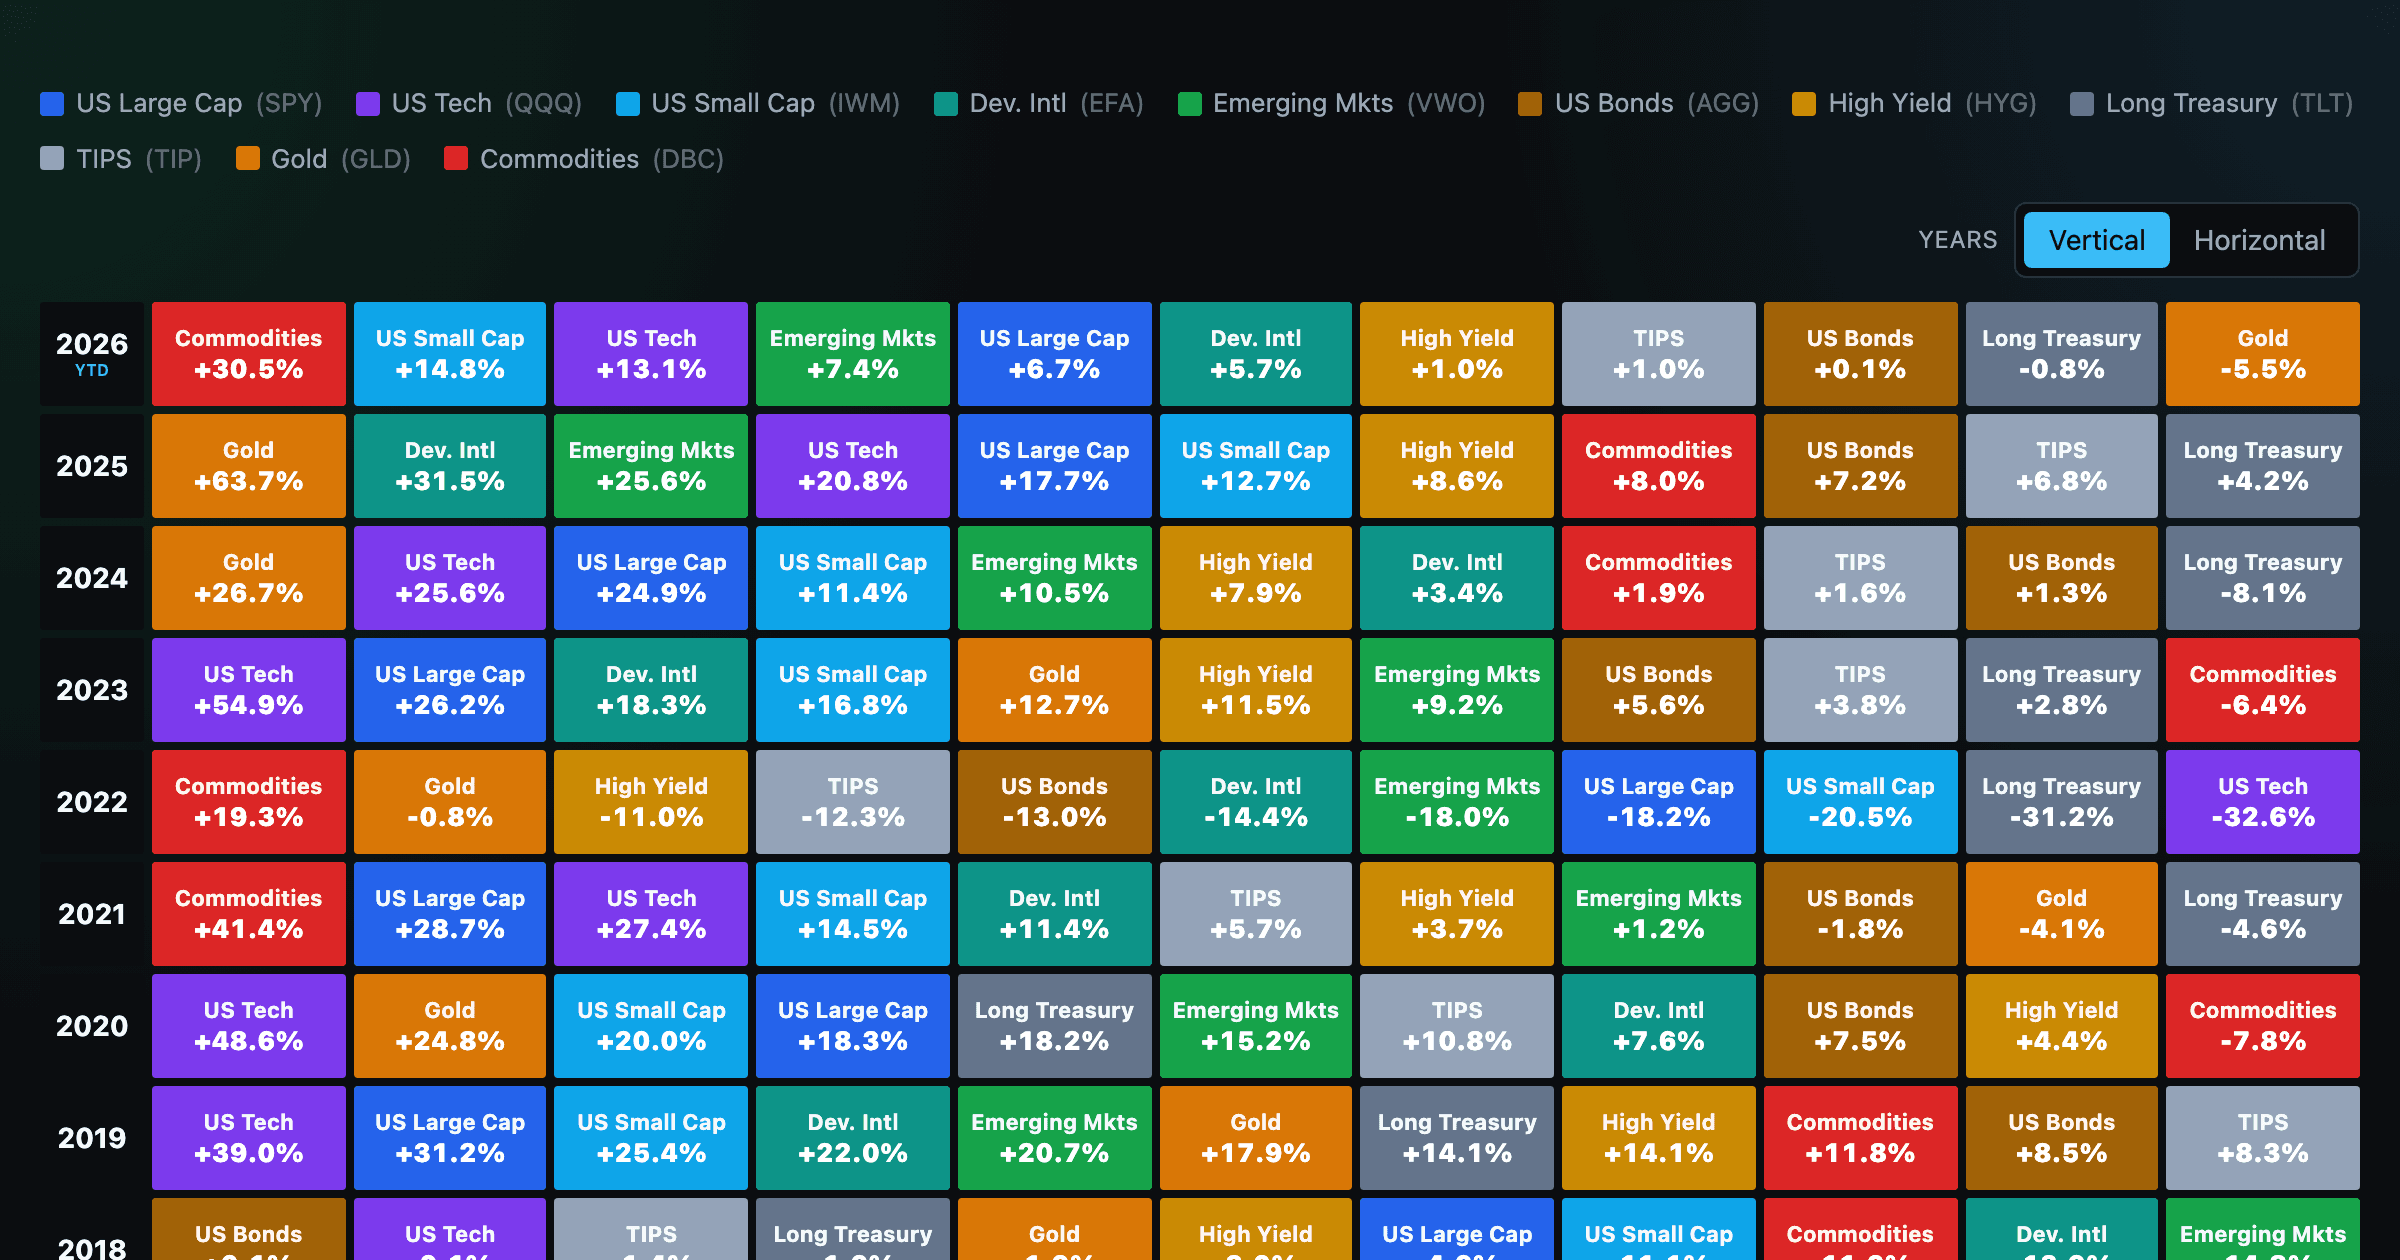Click the US Large Cap +28.7% tile

(x=450, y=914)
